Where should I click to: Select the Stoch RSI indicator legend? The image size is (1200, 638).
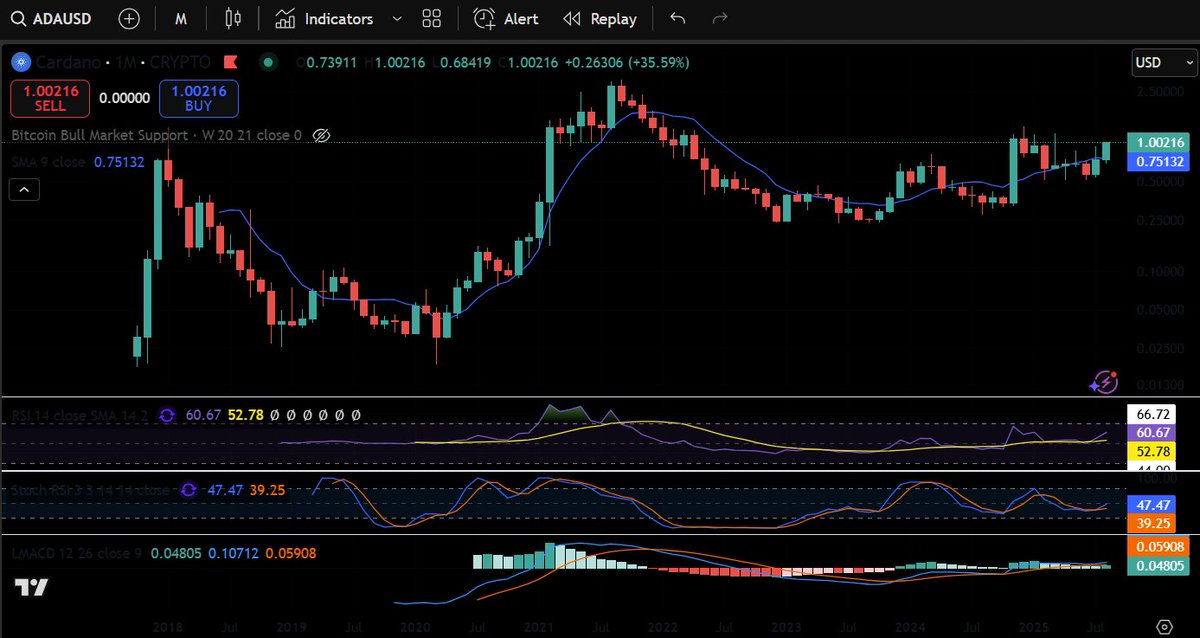coord(90,491)
